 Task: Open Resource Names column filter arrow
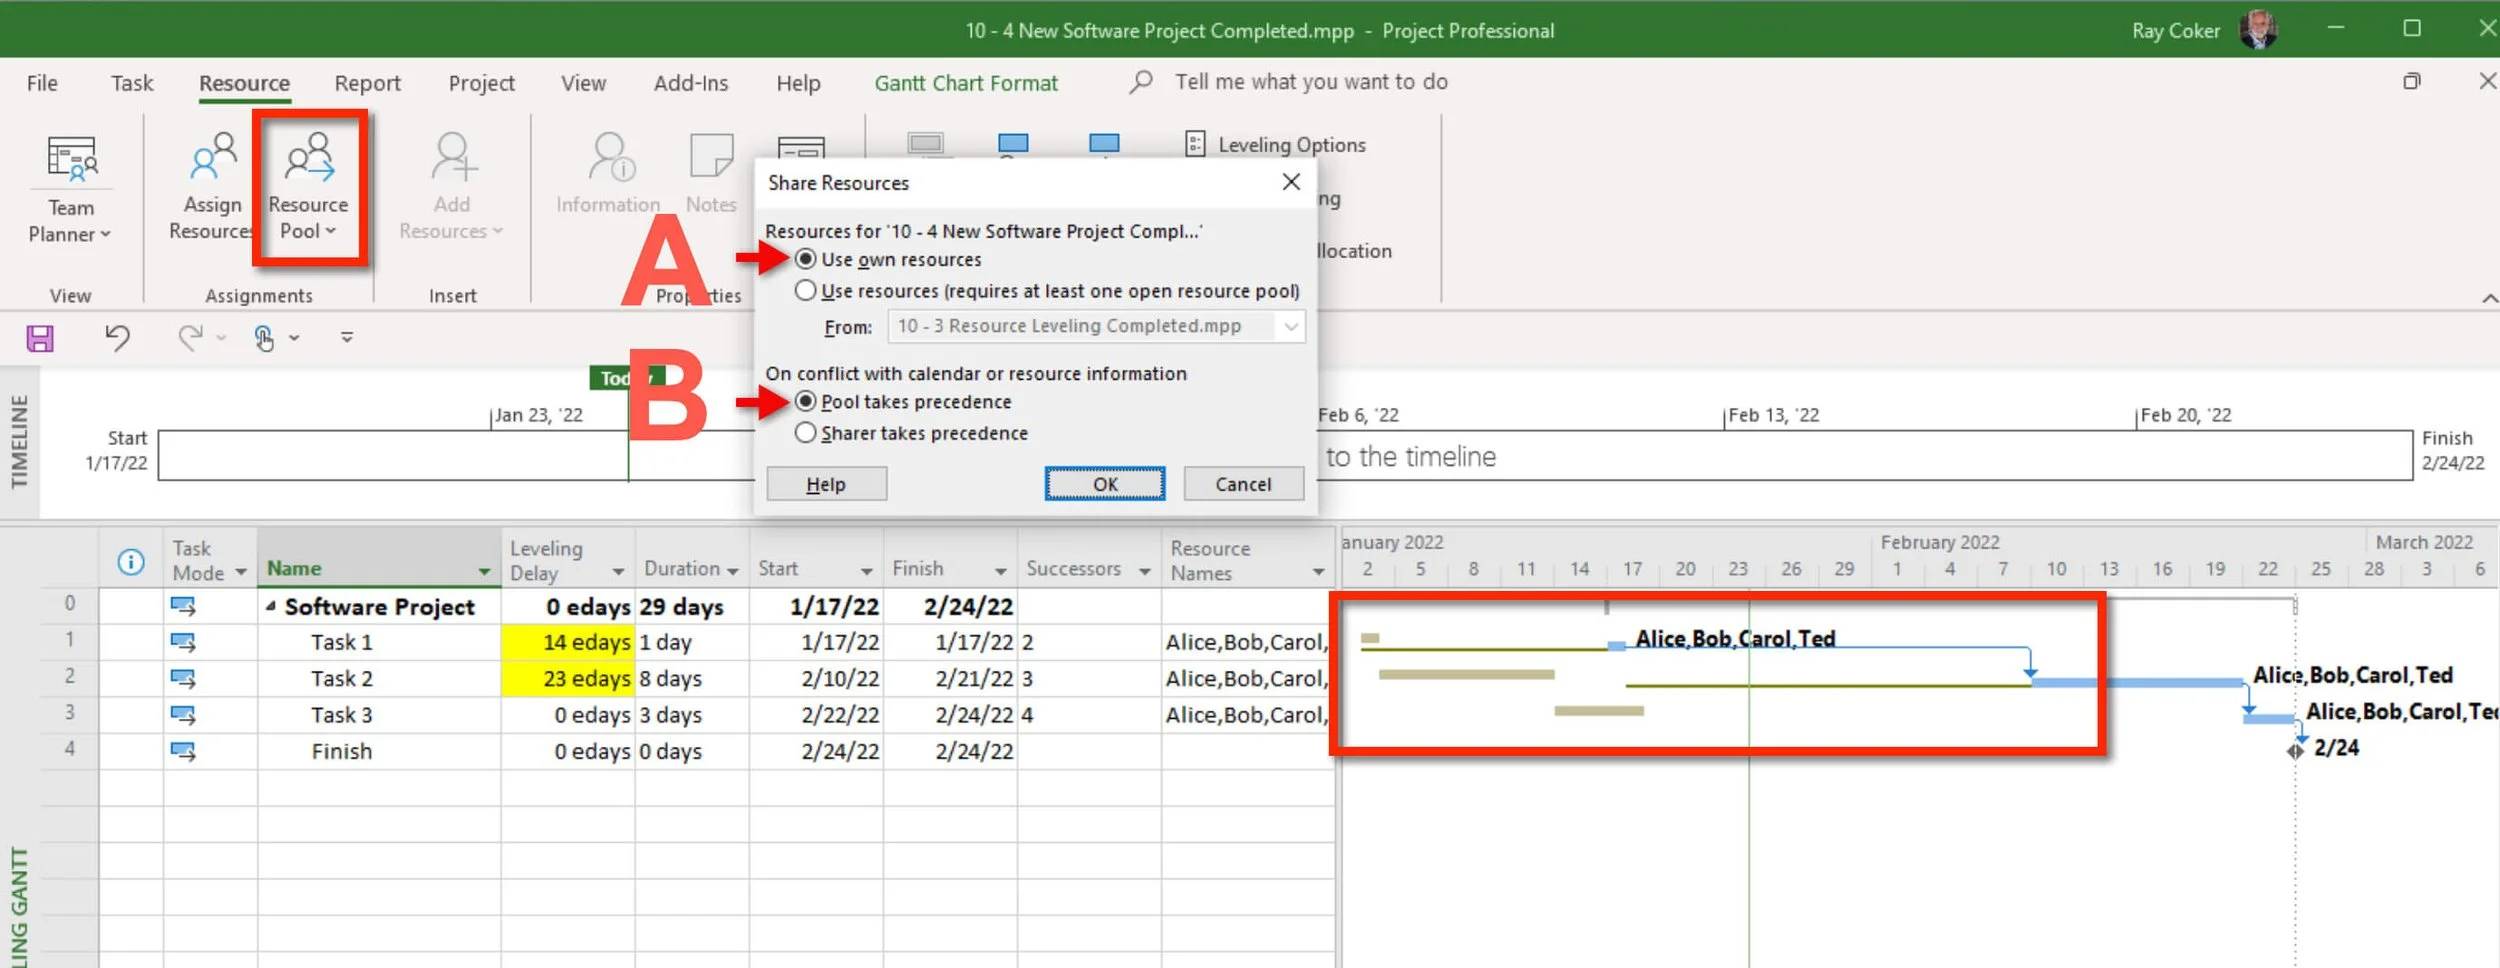click(1318, 572)
